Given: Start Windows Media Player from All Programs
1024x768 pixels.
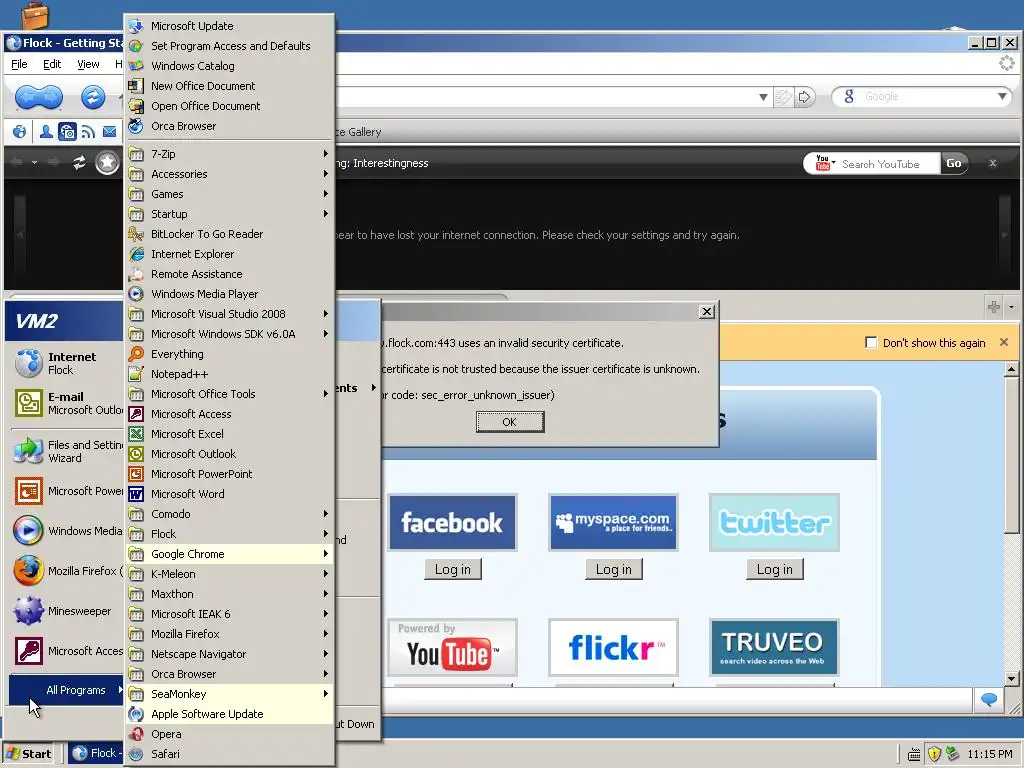Looking at the screenshot, I should tap(230, 294).
